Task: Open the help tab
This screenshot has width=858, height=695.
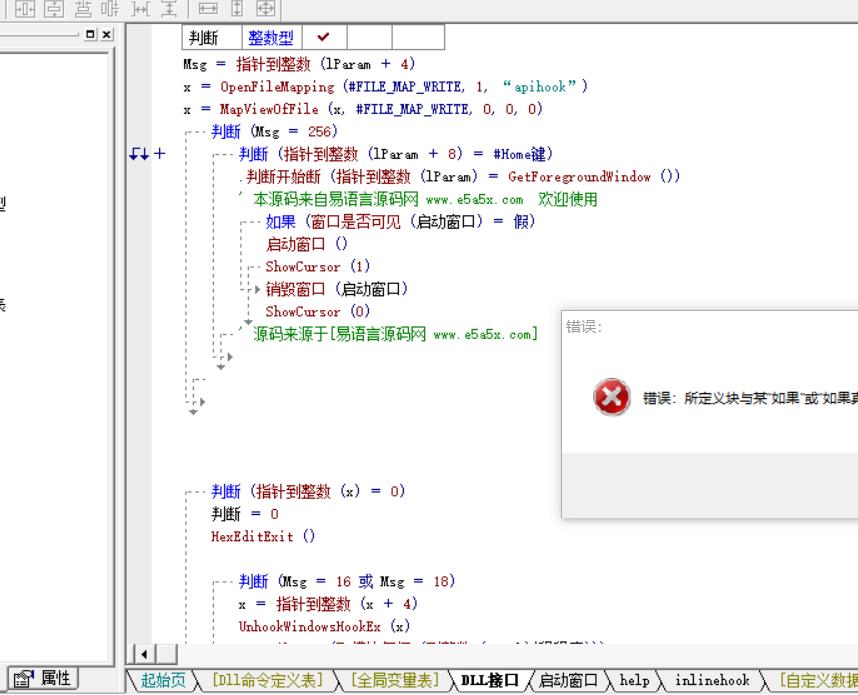Action: (634, 680)
